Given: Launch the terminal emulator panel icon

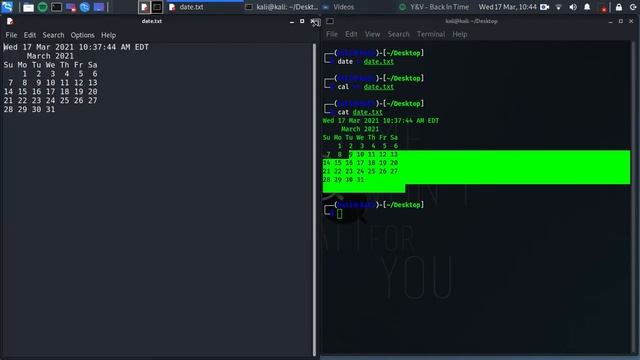Looking at the screenshot, I should (56, 7).
